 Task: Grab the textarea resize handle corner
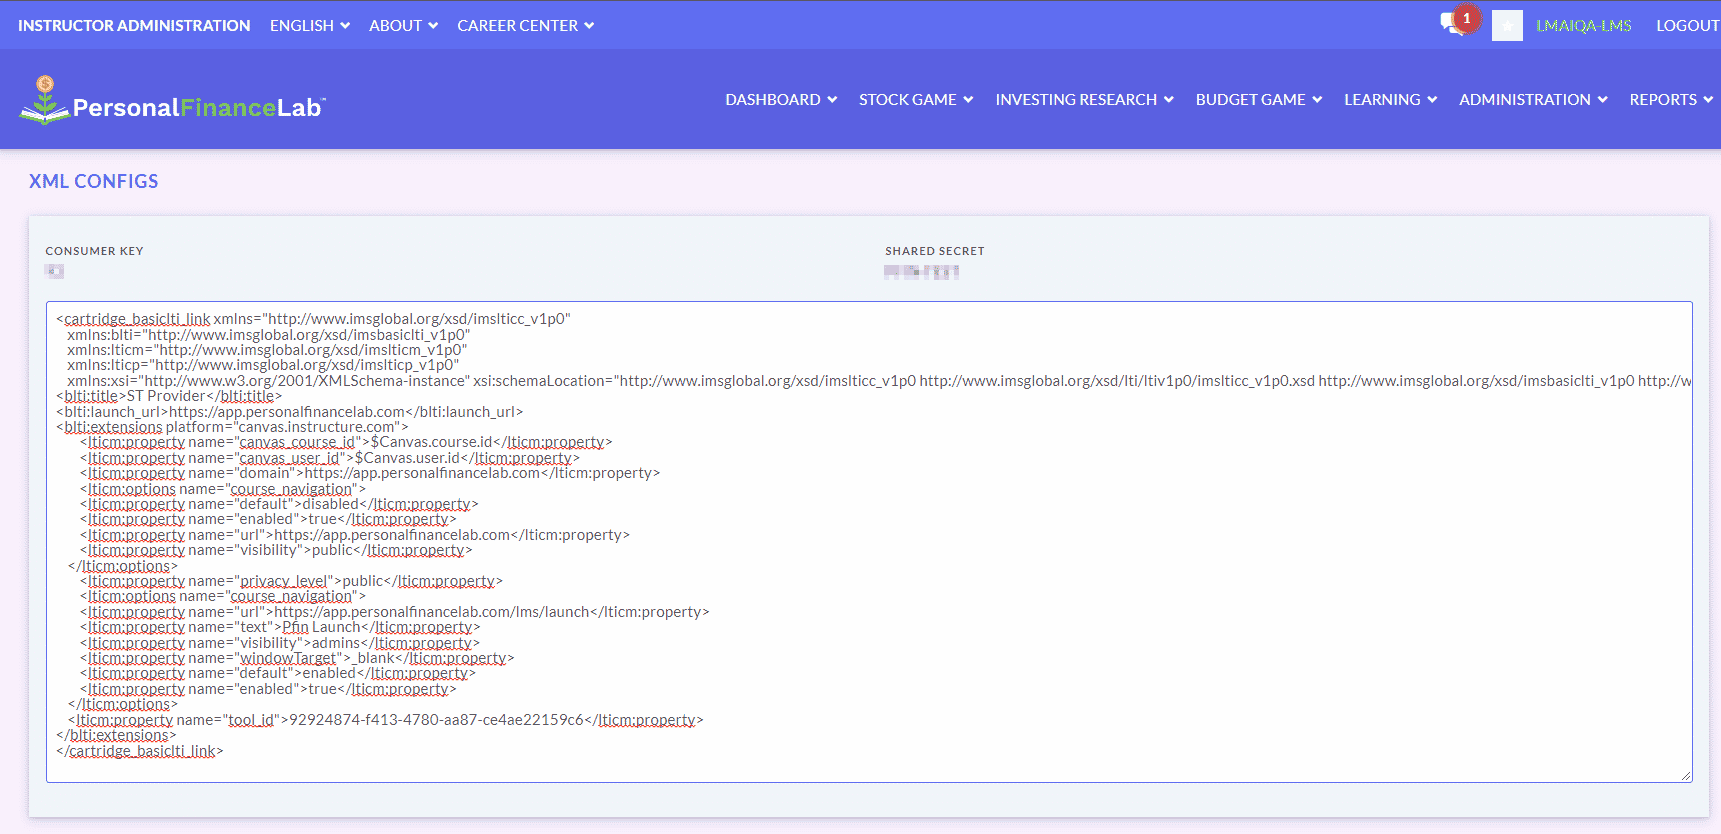coord(1685,775)
